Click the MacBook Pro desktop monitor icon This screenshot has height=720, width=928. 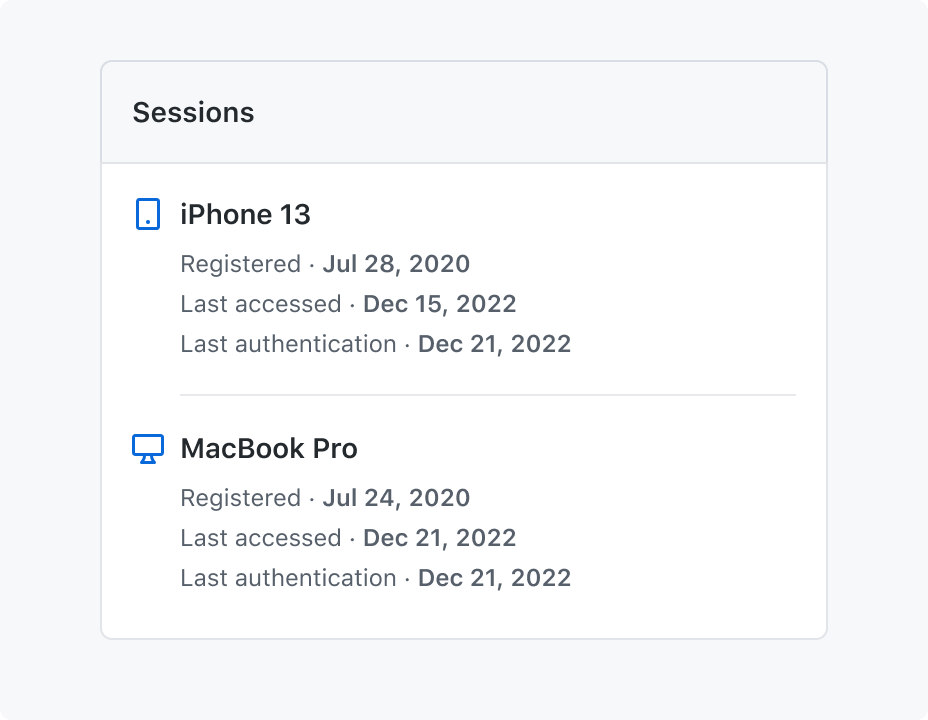coord(148,449)
